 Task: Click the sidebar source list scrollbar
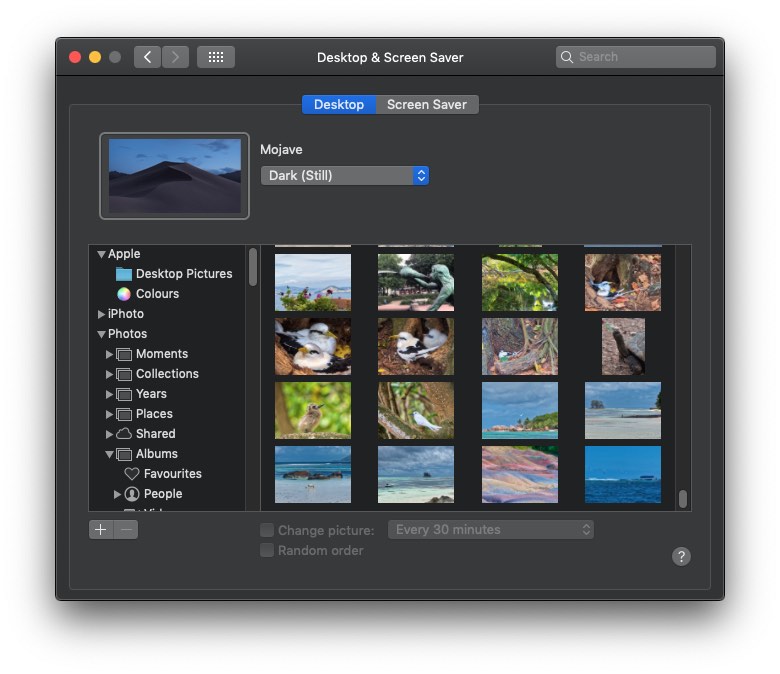(x=253, y=267)
